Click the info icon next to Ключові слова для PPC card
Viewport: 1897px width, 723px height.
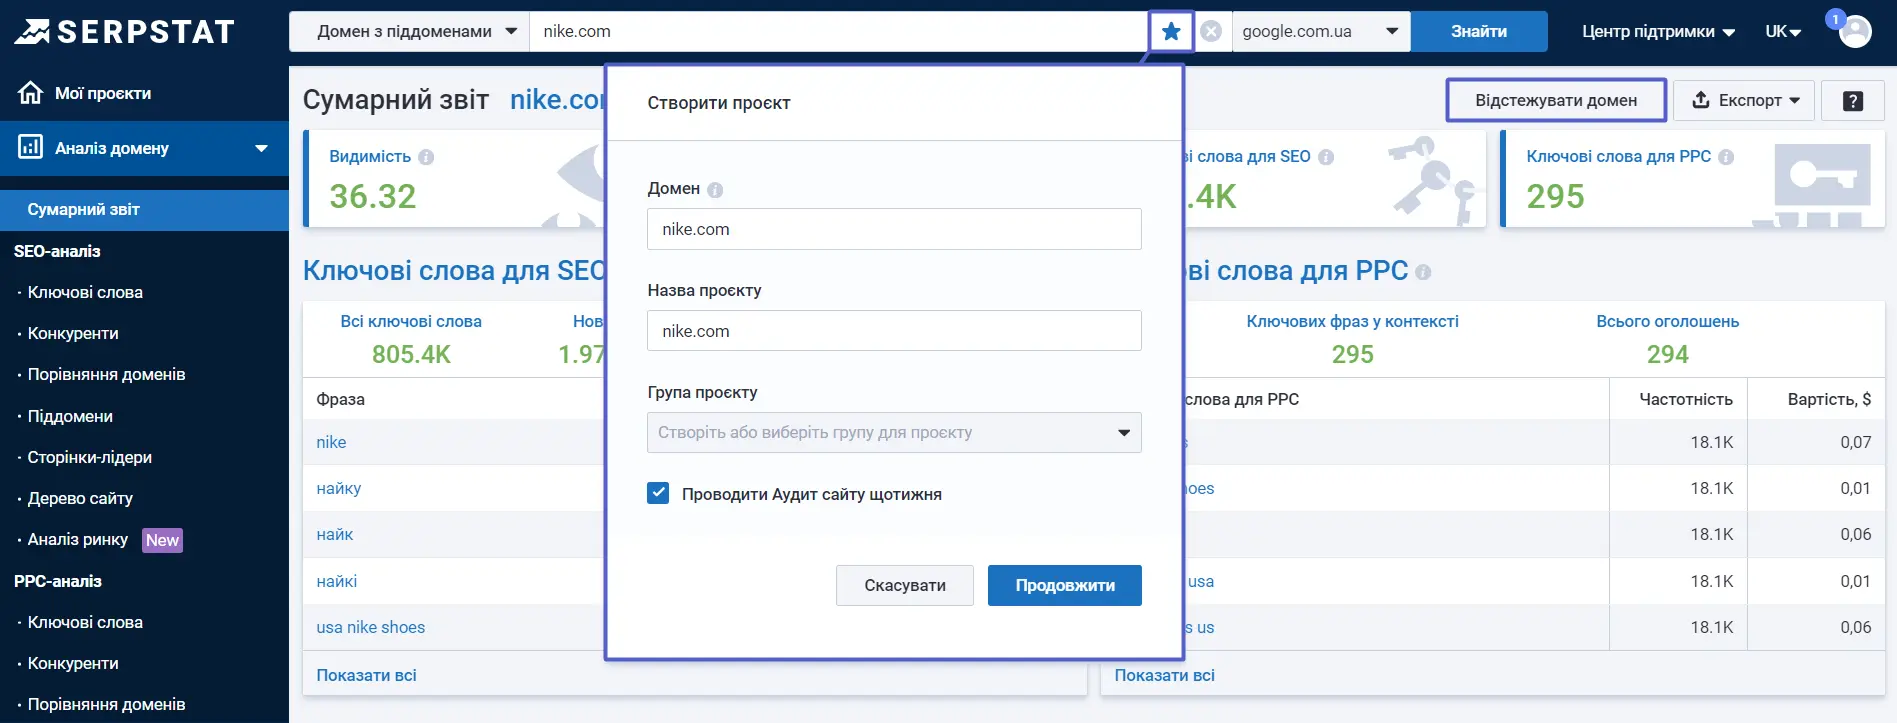pos(1726,157)
